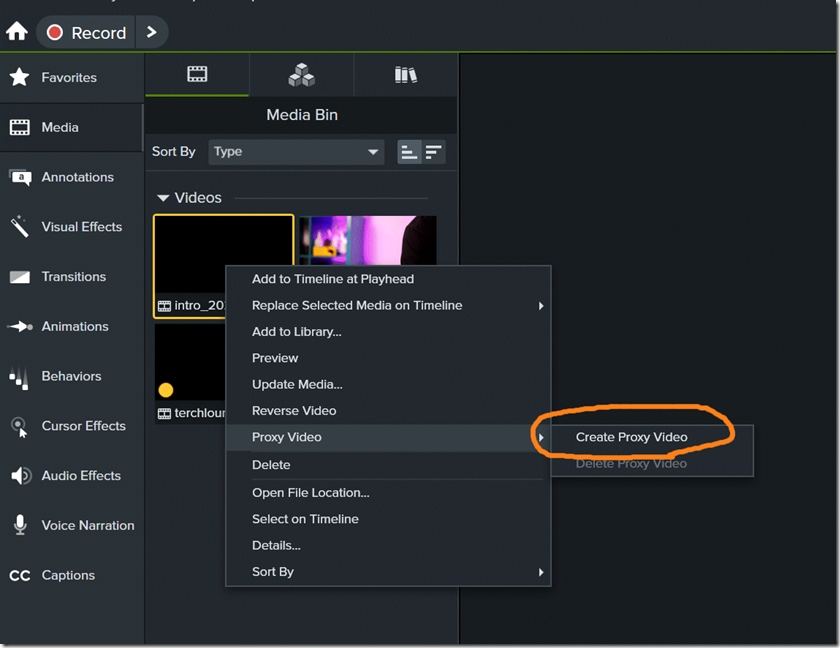Open the Sort By submenu in context menu
This screenshot has height=648, width=840.
click(388, 572)
